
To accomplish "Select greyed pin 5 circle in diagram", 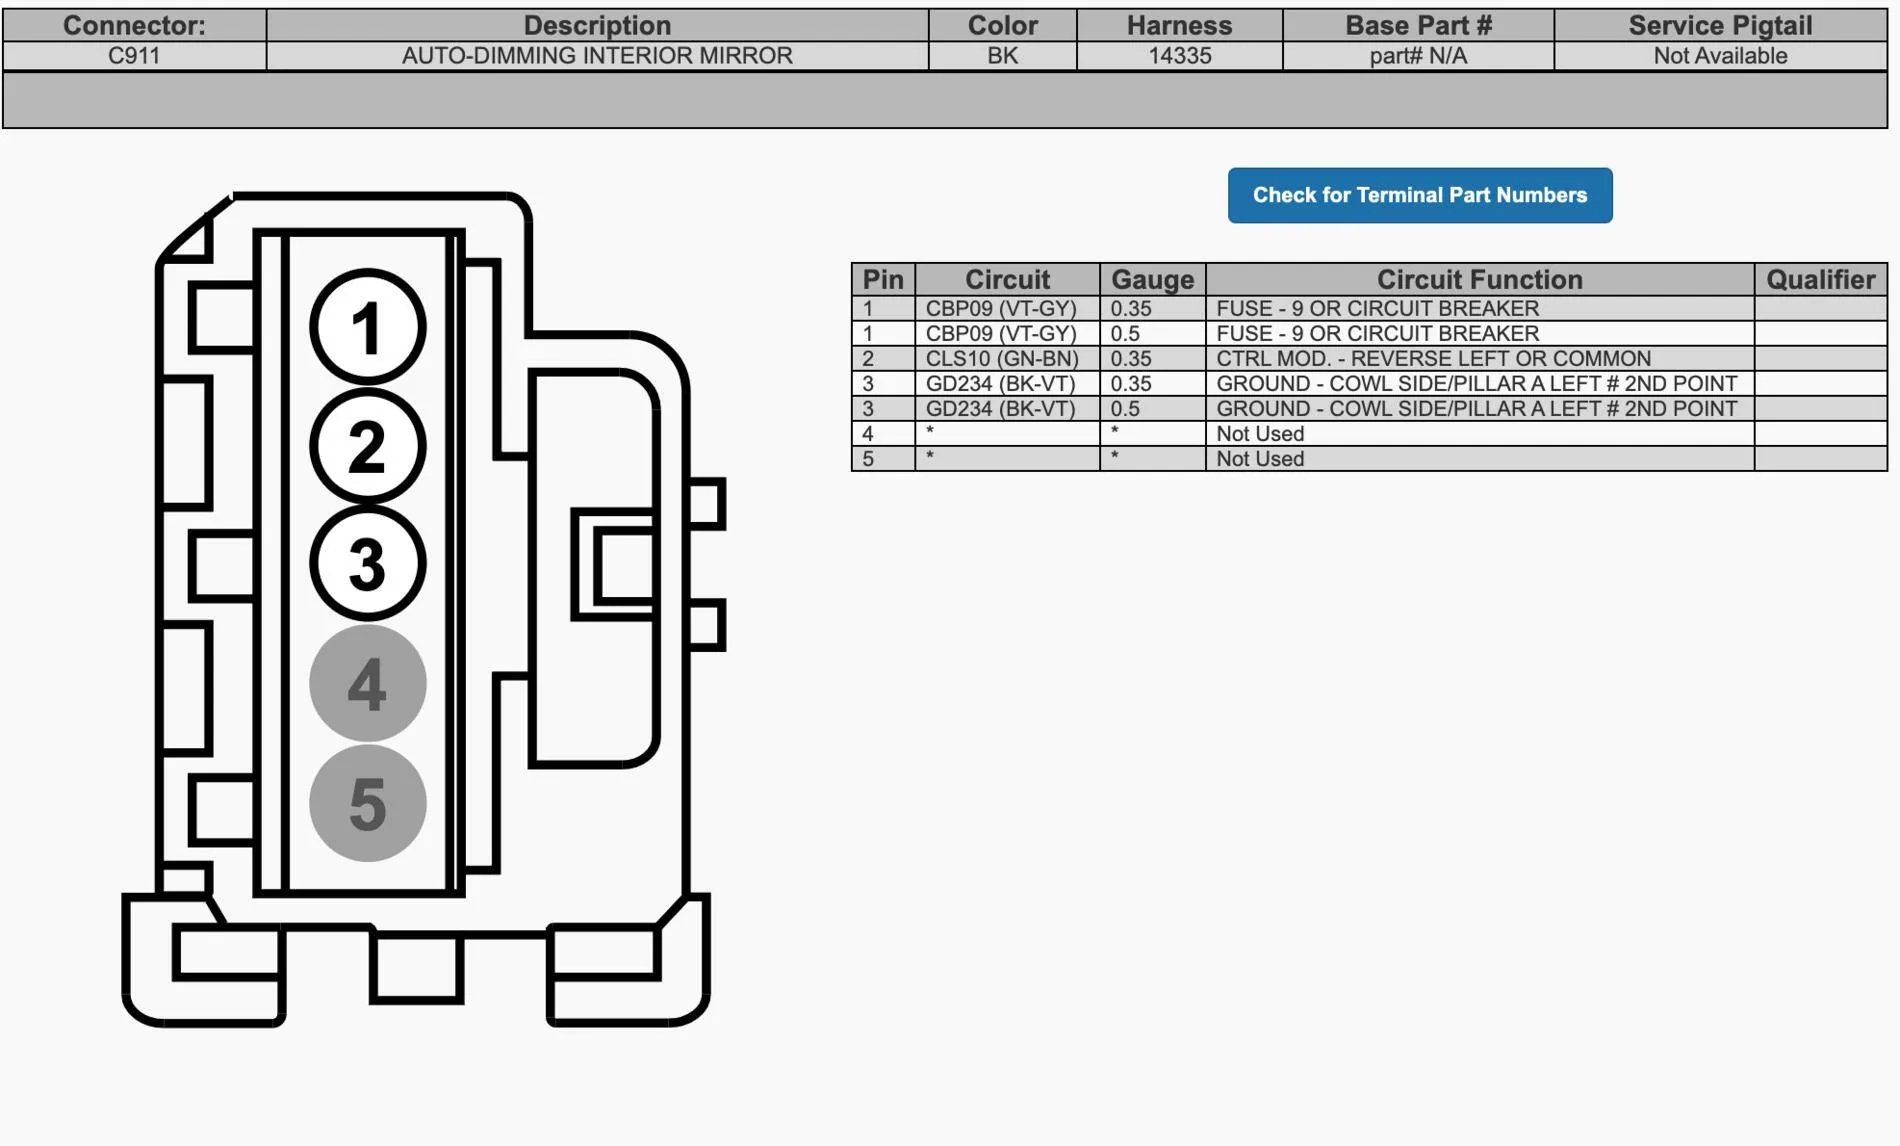I will [x=368, y=803].
